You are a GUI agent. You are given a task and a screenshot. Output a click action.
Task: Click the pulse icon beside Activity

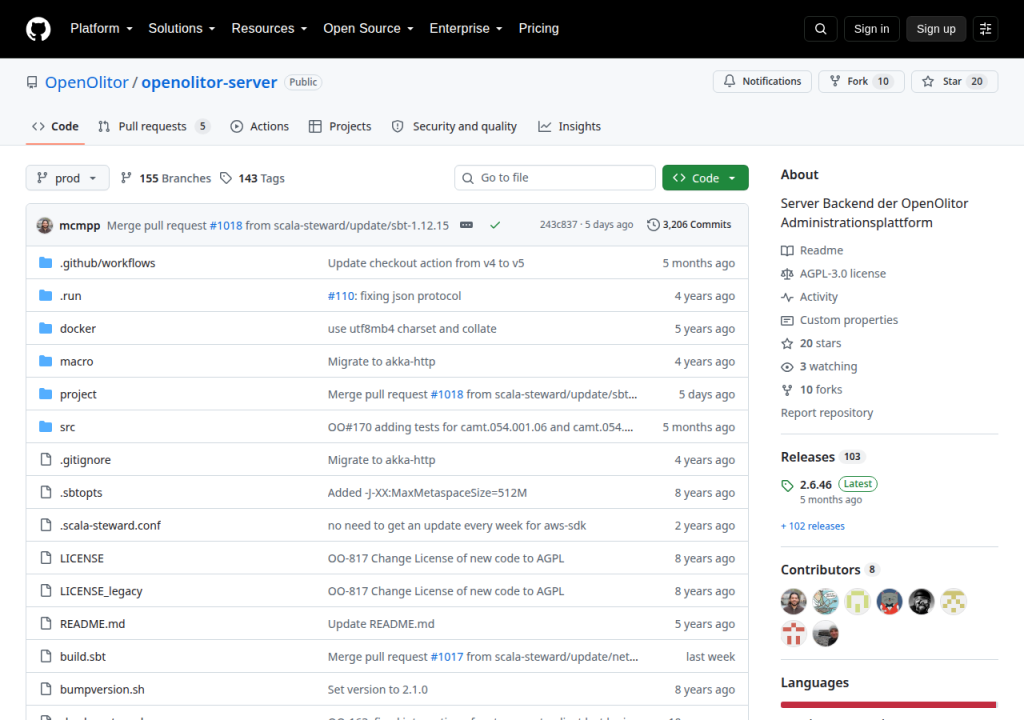[787, 297]
